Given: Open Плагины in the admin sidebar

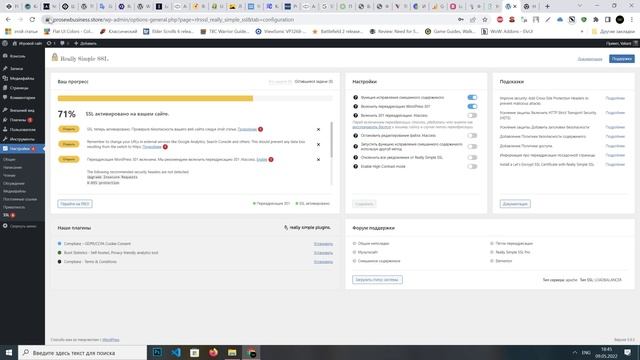Looking at the screenshot, I should click(18, 120).
